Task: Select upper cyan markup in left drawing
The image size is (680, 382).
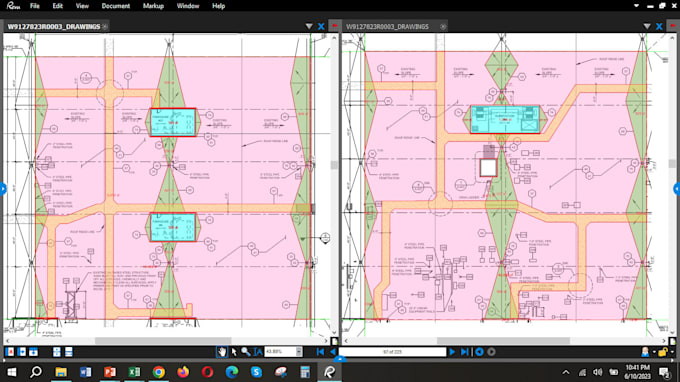Action: click(173, 122)
